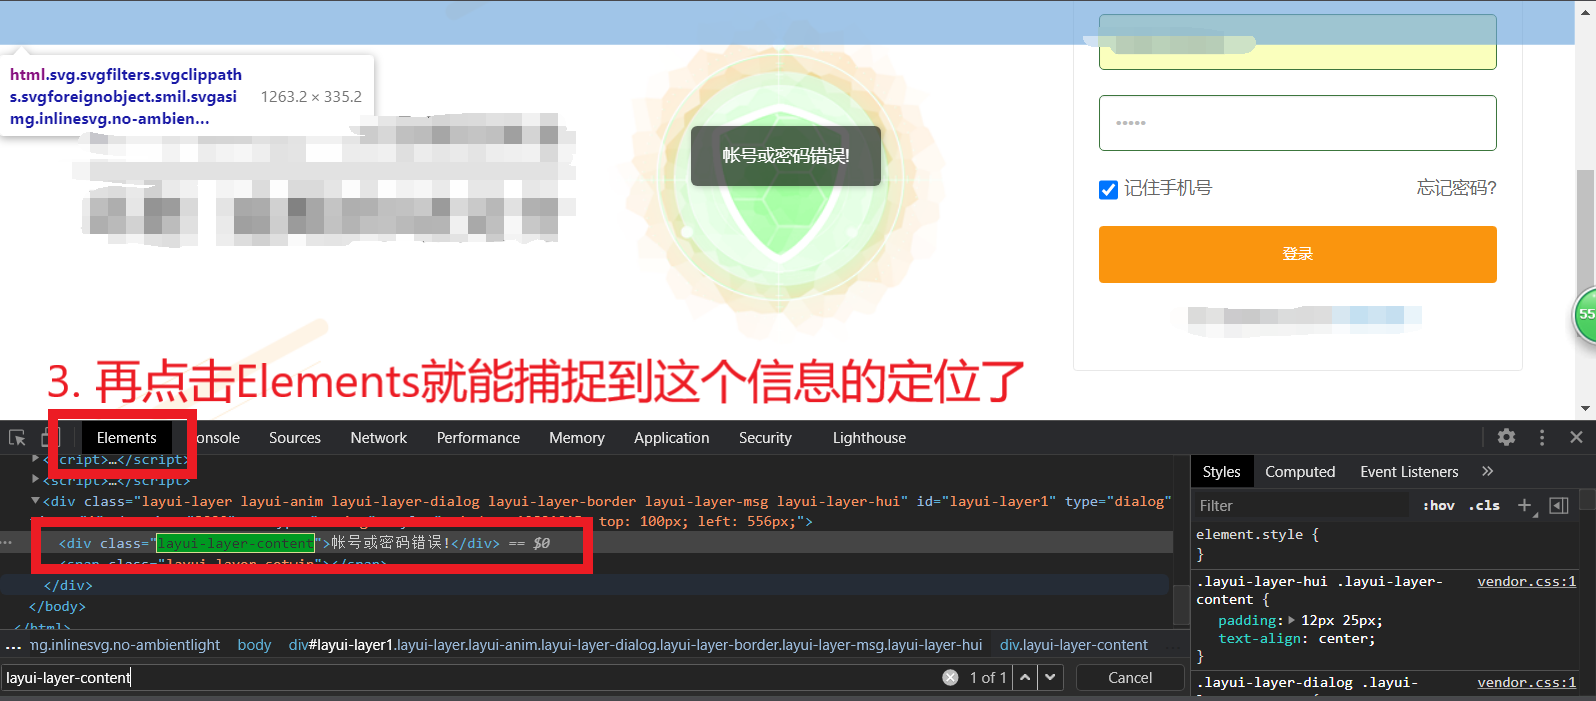Click the Elements panel vertical scrollbar
This screenshot has width=1596, height=701.
pyautogui.click(x=1181, y=604)
